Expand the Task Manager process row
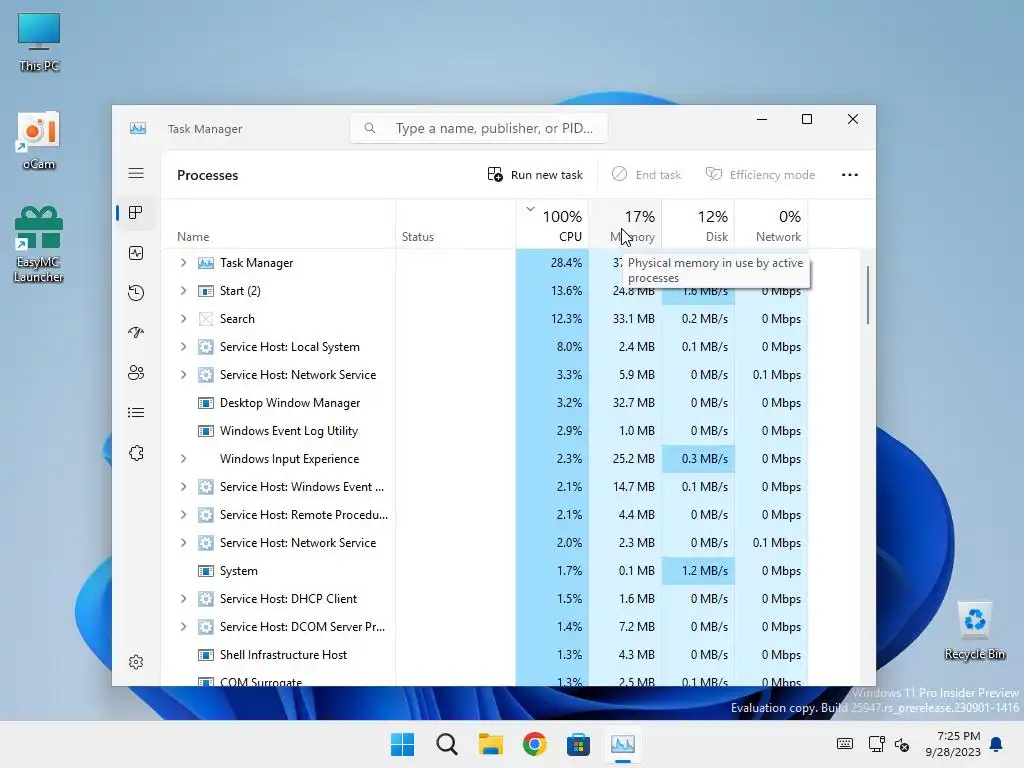 click(184, 263)
